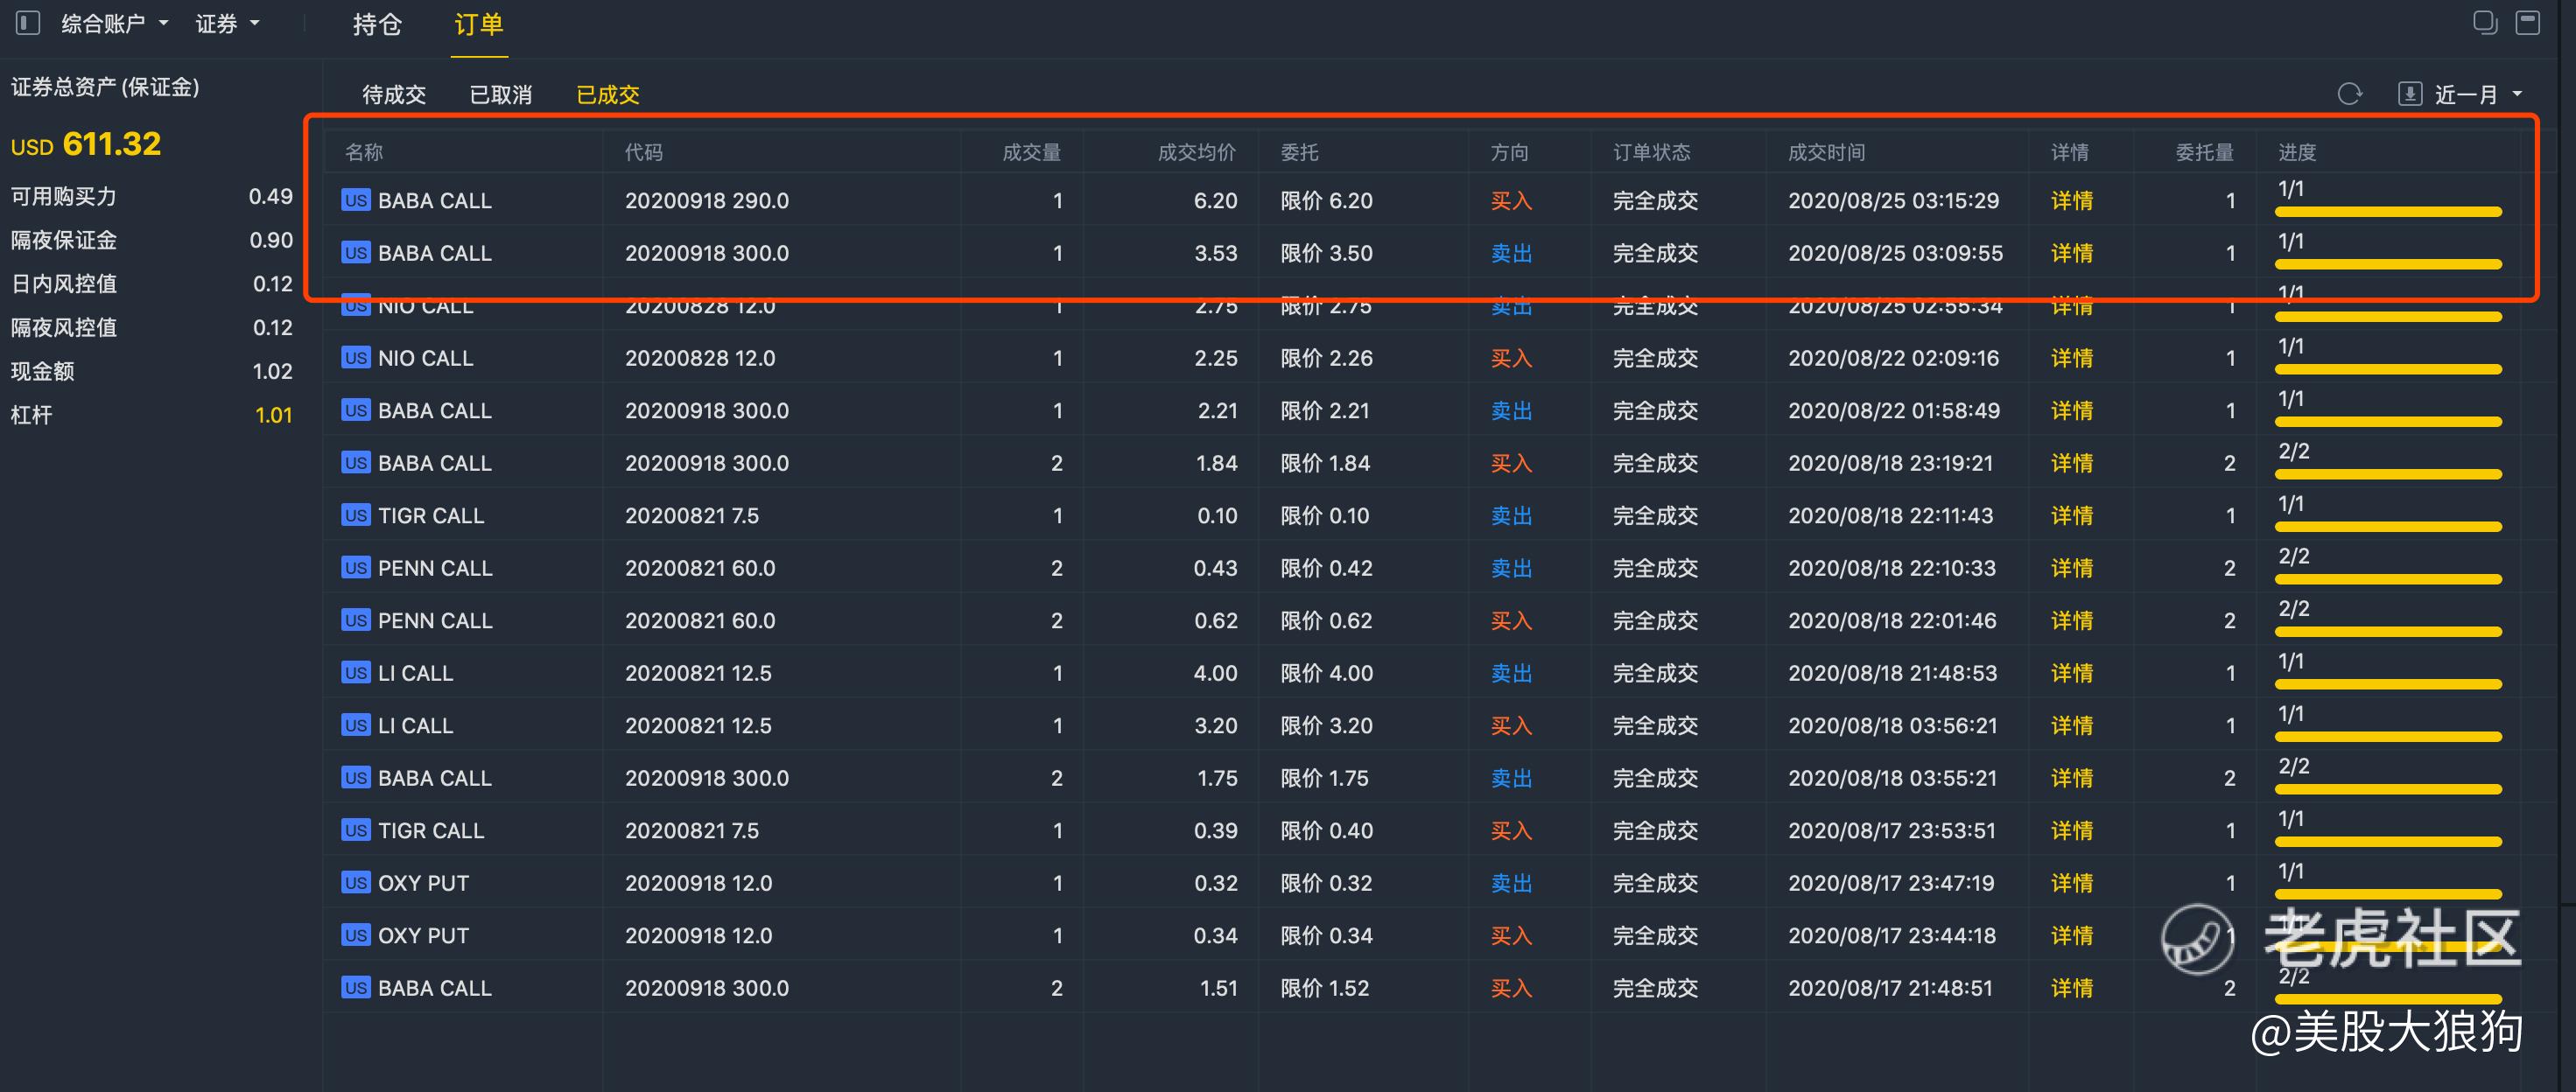
Task: Click the 隔夜风控值 label
Action: point(64,327)
